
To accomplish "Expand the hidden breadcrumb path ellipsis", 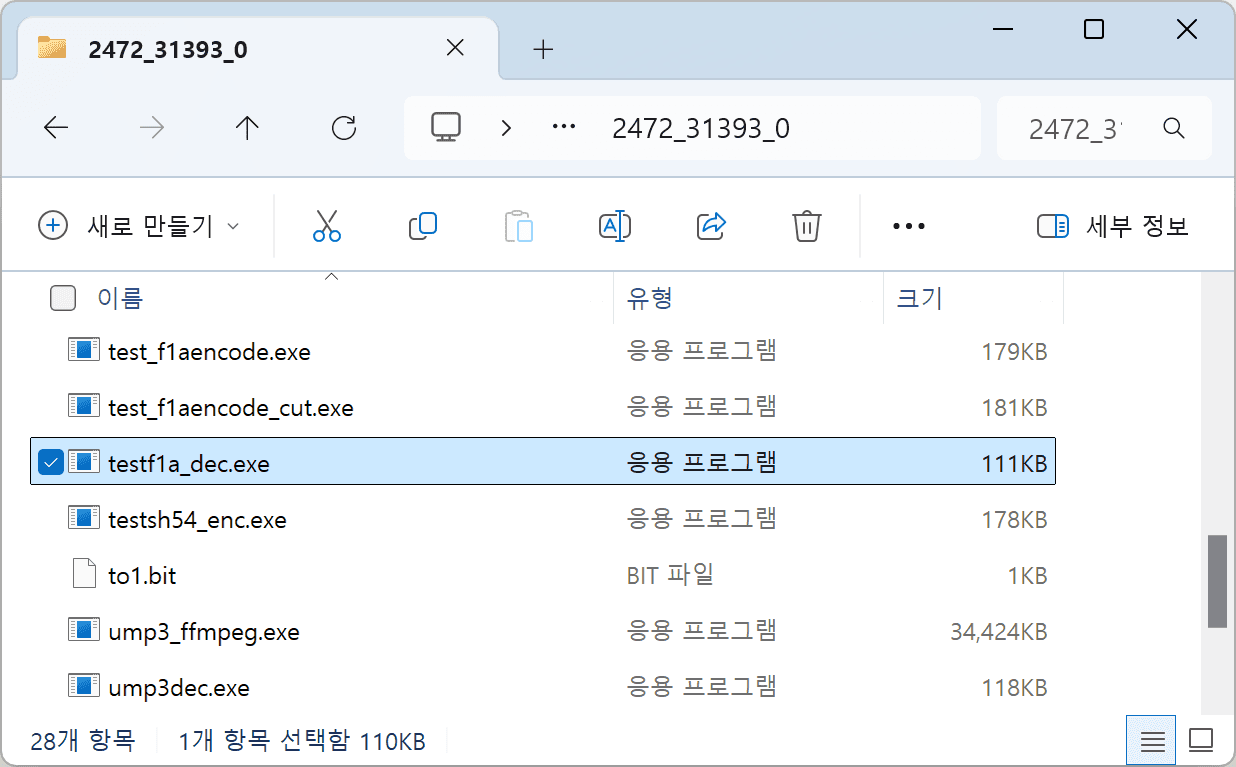I will [x=564, y=128].
